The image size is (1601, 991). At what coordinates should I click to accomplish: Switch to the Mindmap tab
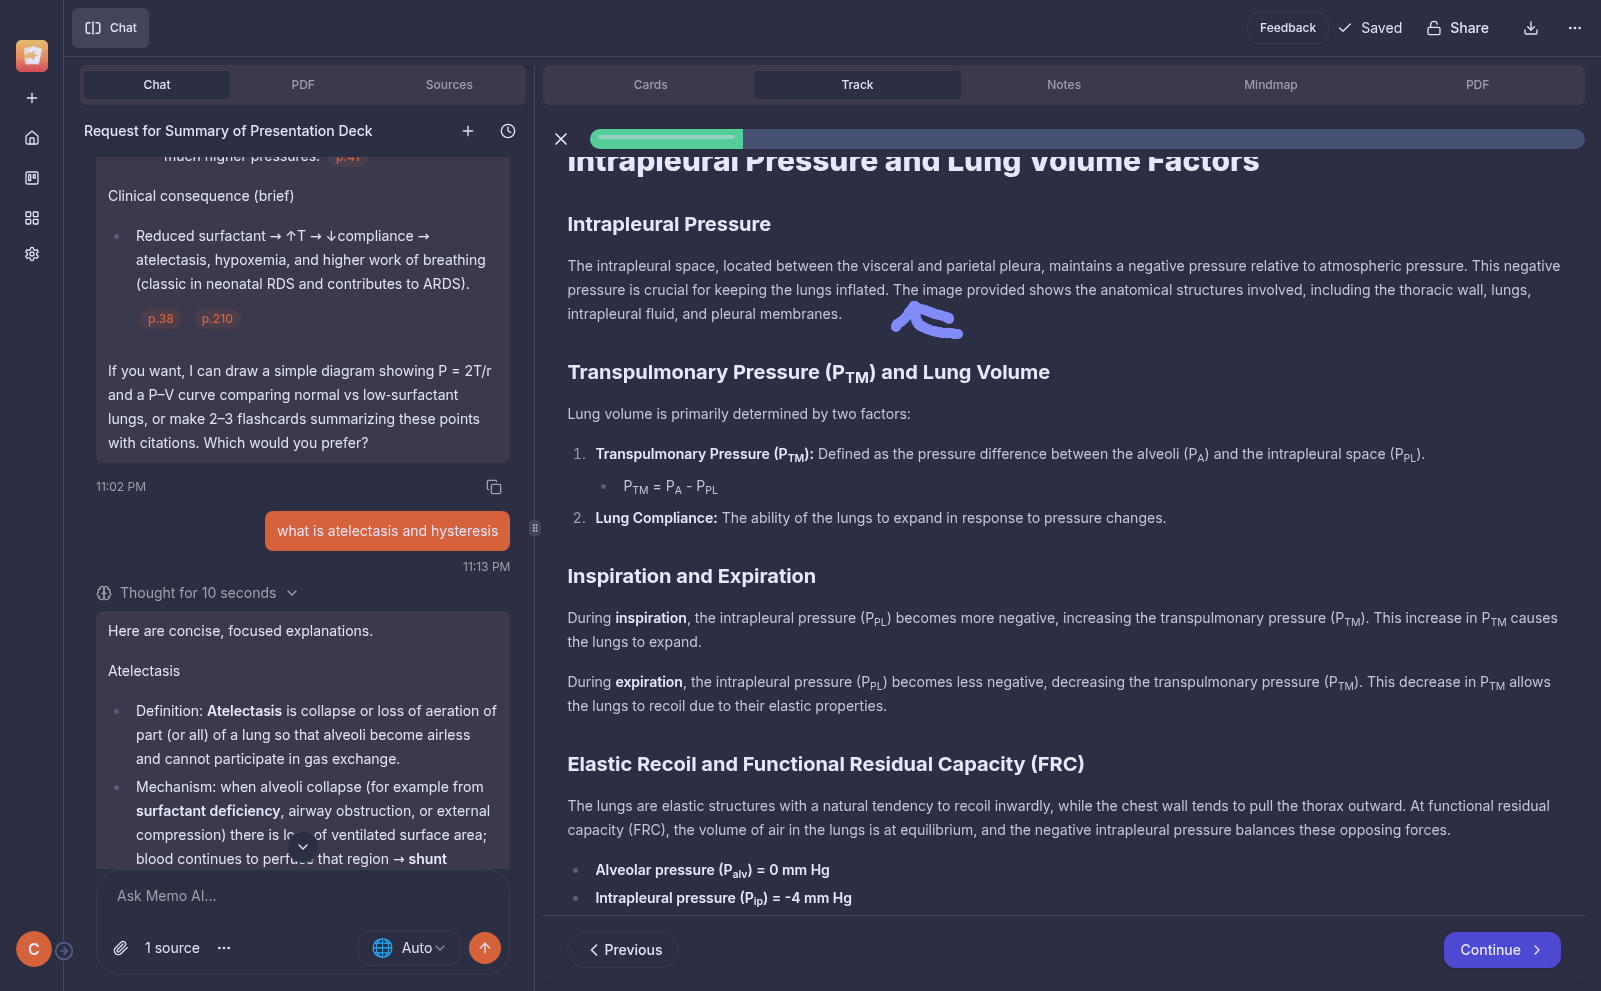point(1270,85)
